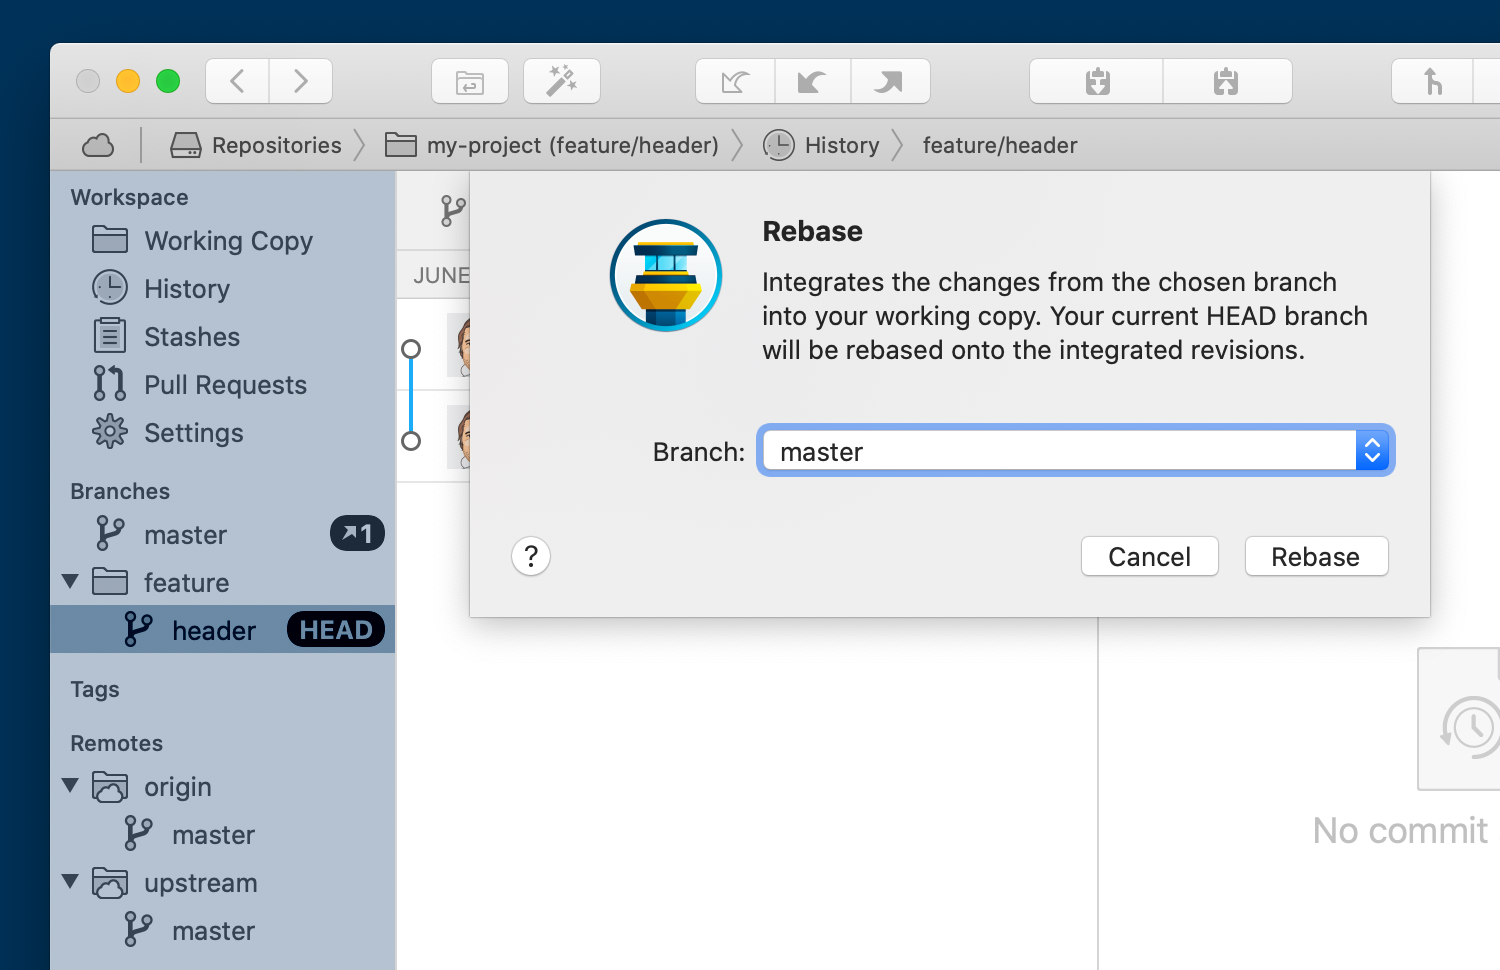
Task: Select Repositories in the breadcrumb path
Action: click(274, 144)
